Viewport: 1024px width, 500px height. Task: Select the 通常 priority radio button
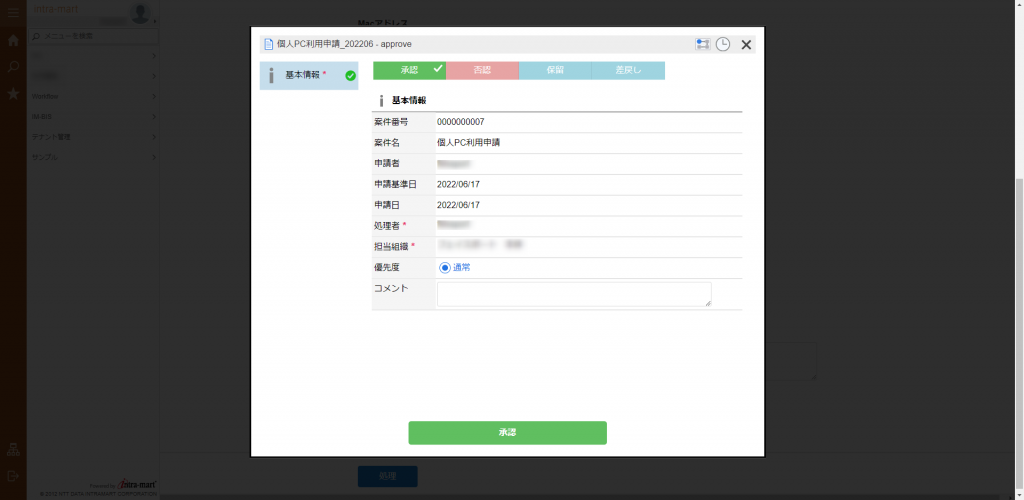(445, 268)
